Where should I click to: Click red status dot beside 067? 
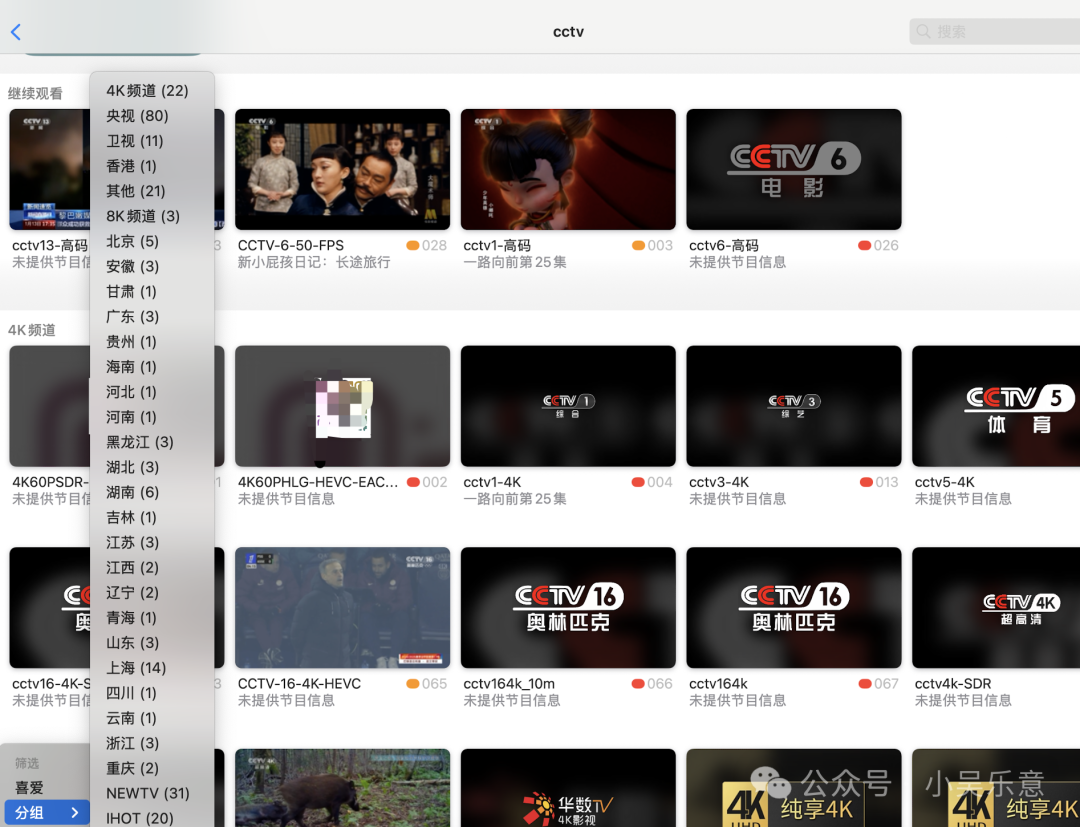pos(865,684)
